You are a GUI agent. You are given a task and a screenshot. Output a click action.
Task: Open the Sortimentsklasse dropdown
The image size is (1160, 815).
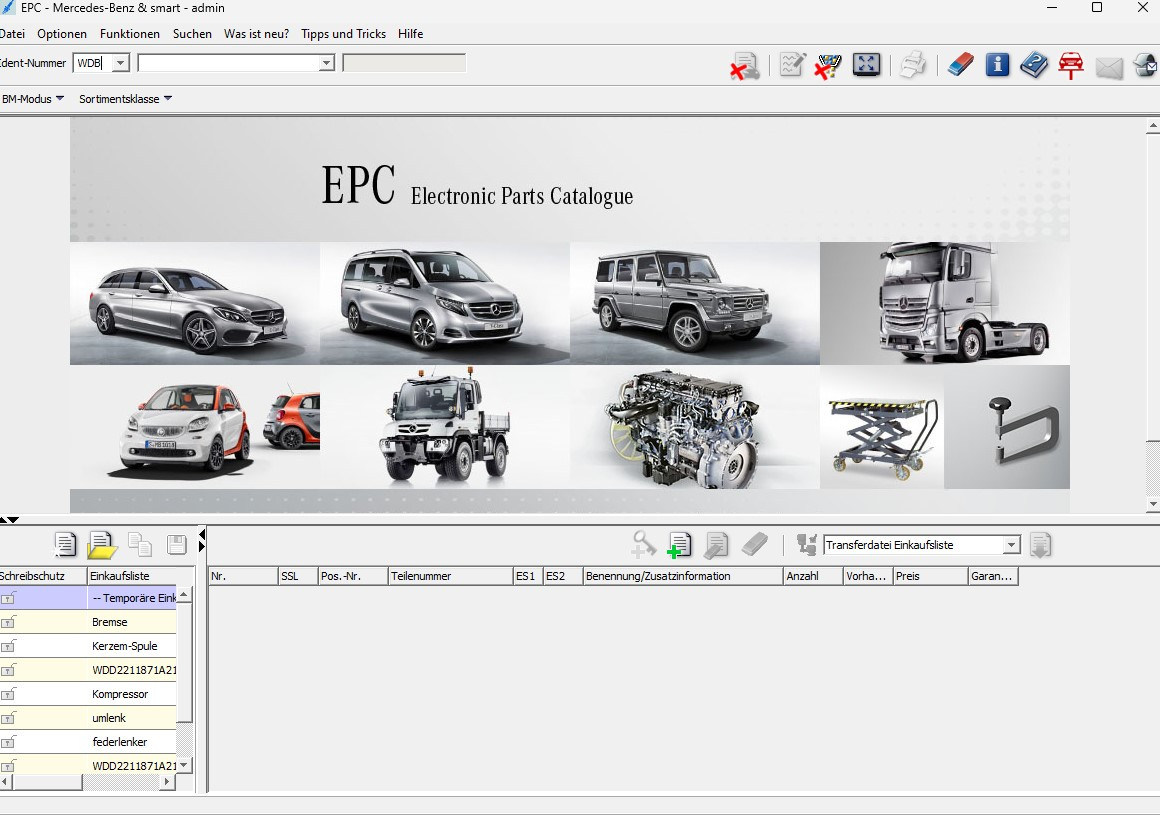(125, 99)
